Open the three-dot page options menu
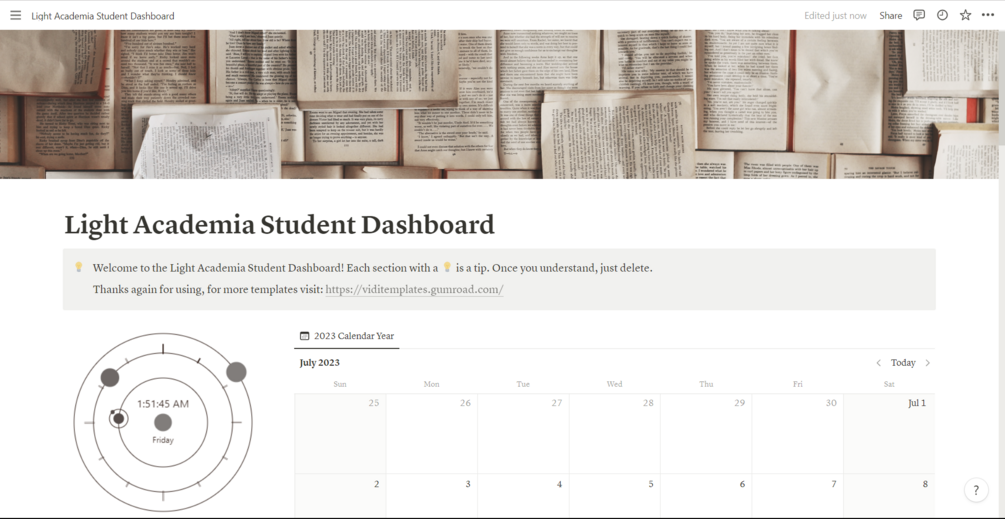 point(988,15)
